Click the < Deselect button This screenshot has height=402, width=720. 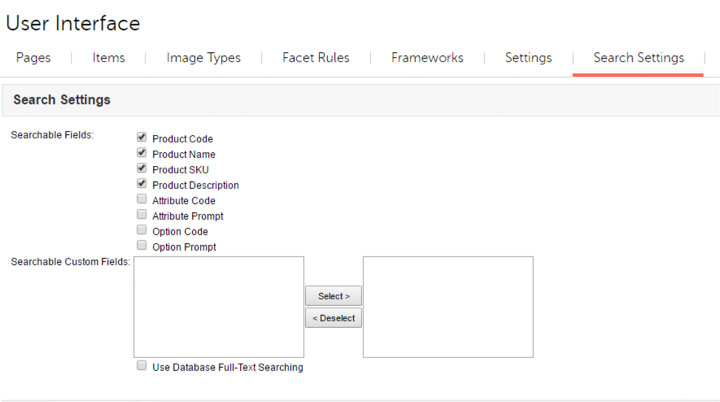pyautogui.click(x=333, y=318)
